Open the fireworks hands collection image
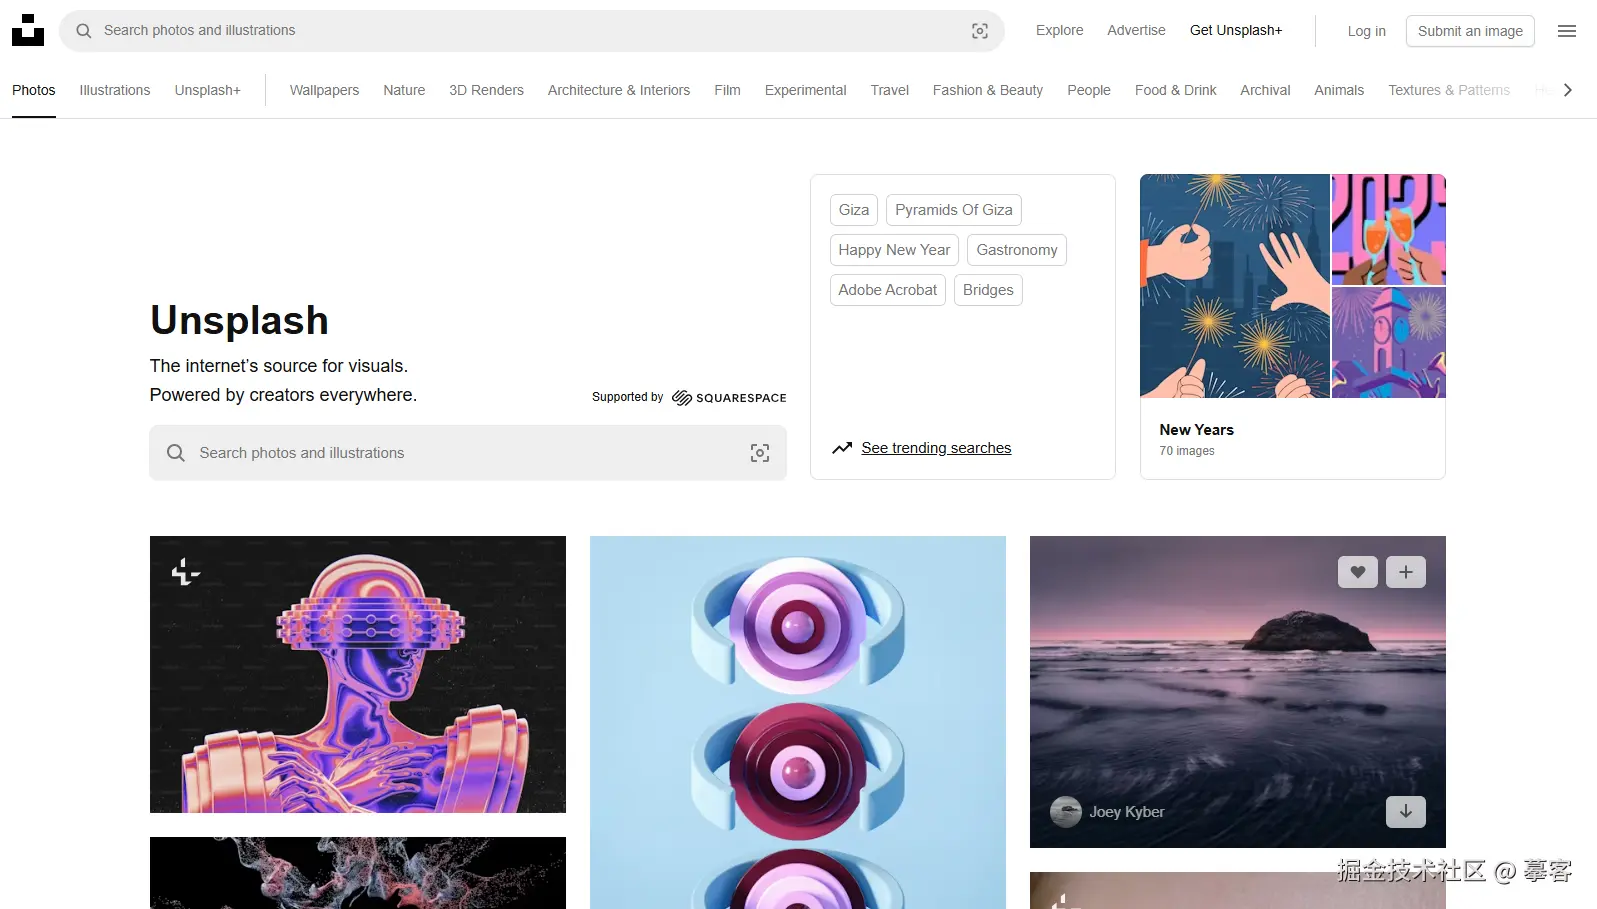 click(x=1235, y=286)
